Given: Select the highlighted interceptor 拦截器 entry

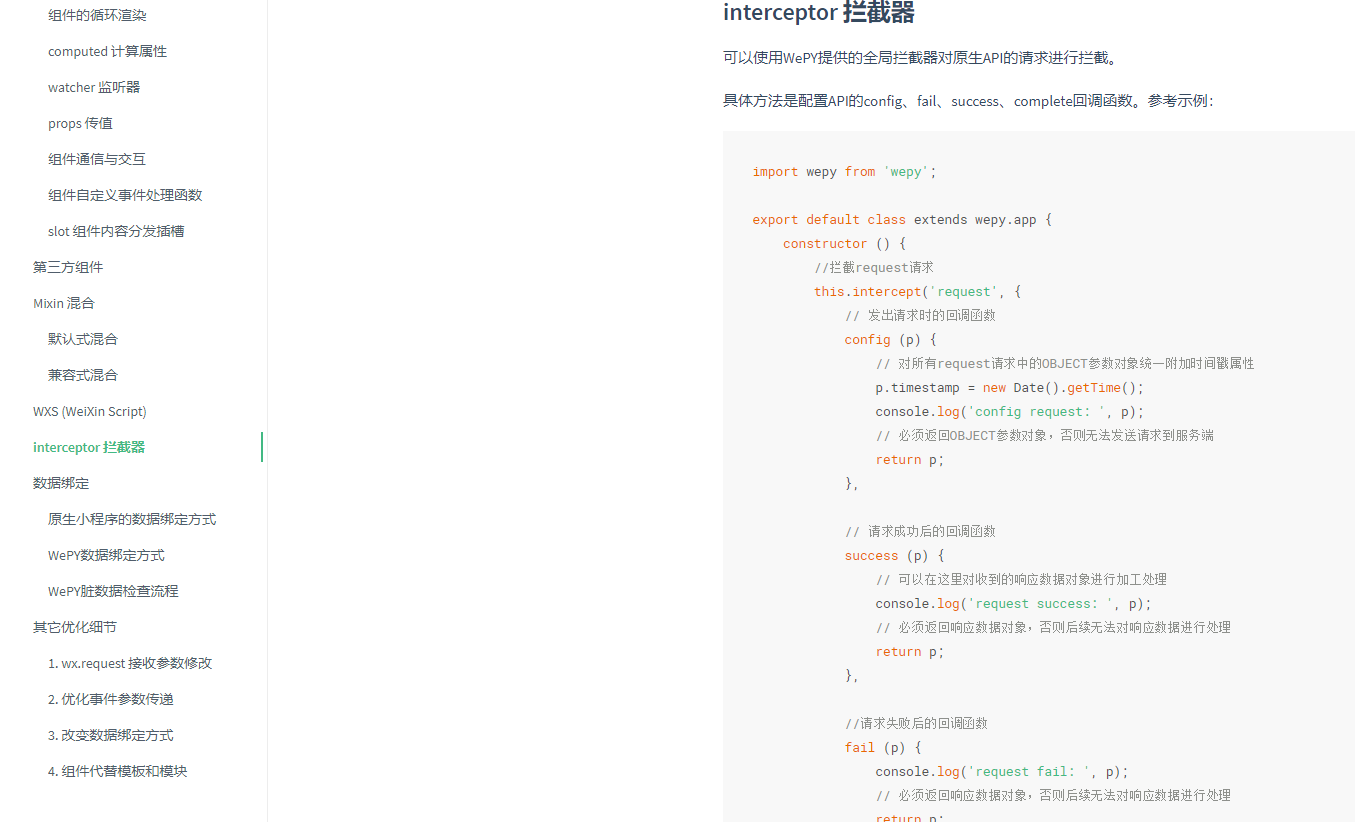Looking at the screenshot, I should [x=88, y=447].
